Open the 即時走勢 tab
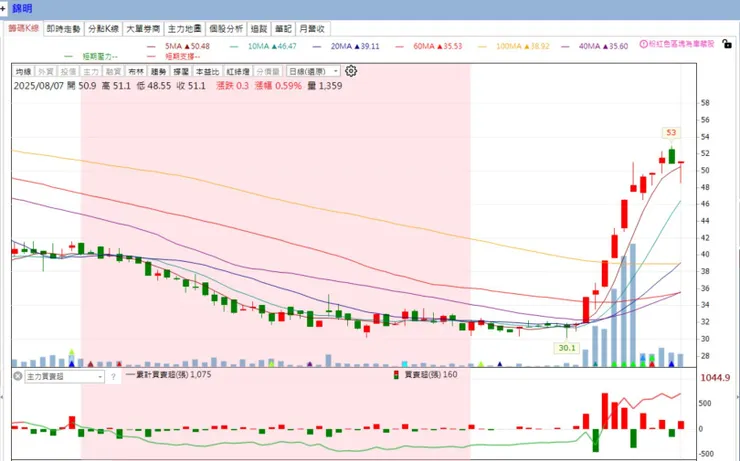The width and height of the screenshot is (740, 461). pos(63,29)
